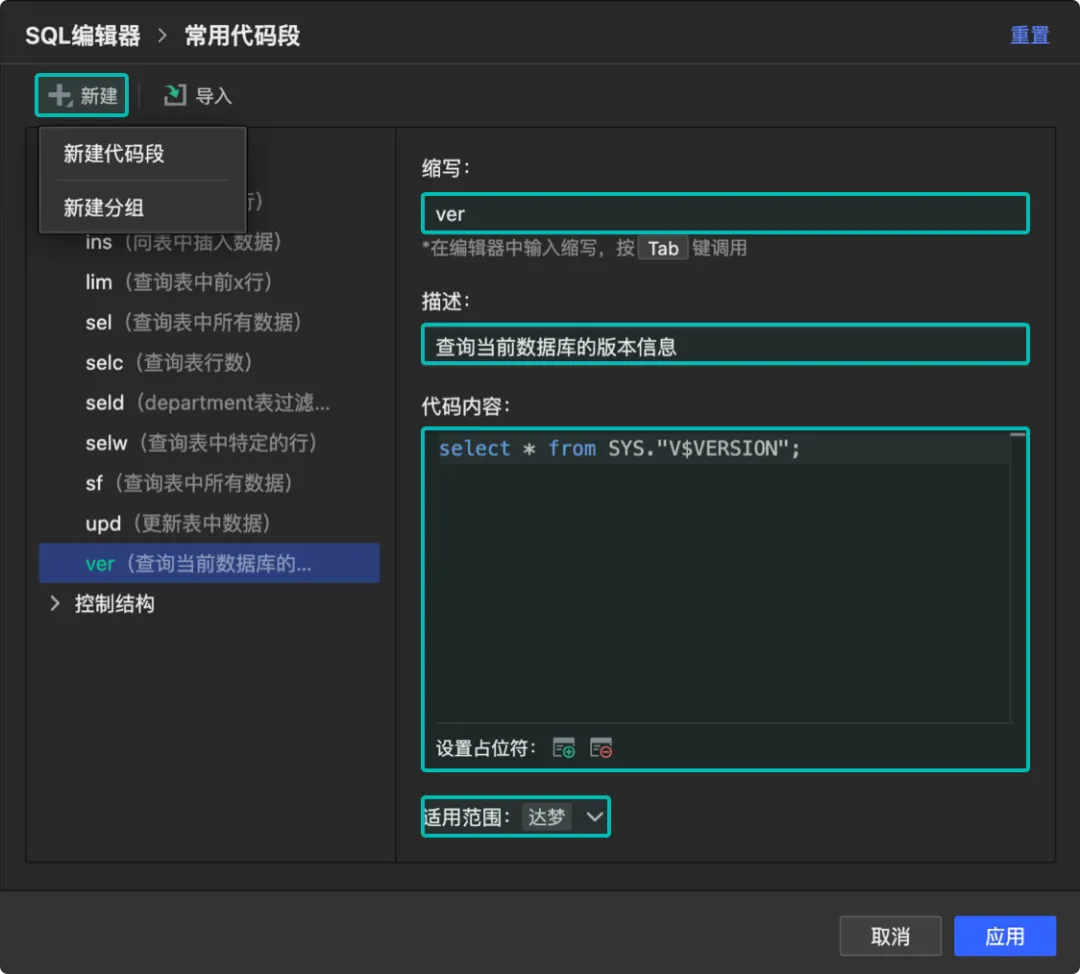Image resolution: width=1080 pixels, height=974 pixels.
Task: Click the 缩写 input field containing ver
Action: (725, 214)
